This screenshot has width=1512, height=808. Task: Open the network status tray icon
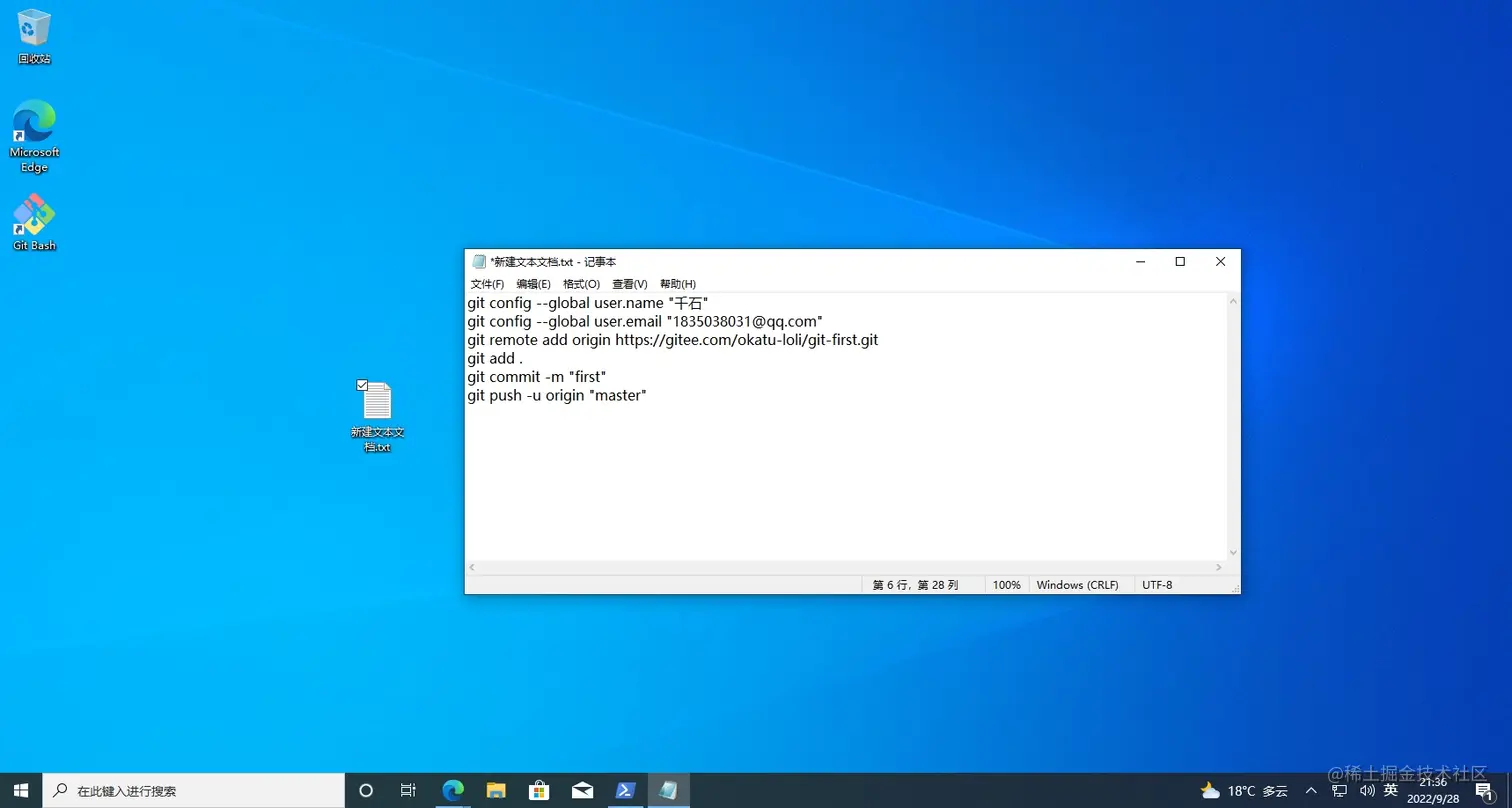click(1340, 791)
